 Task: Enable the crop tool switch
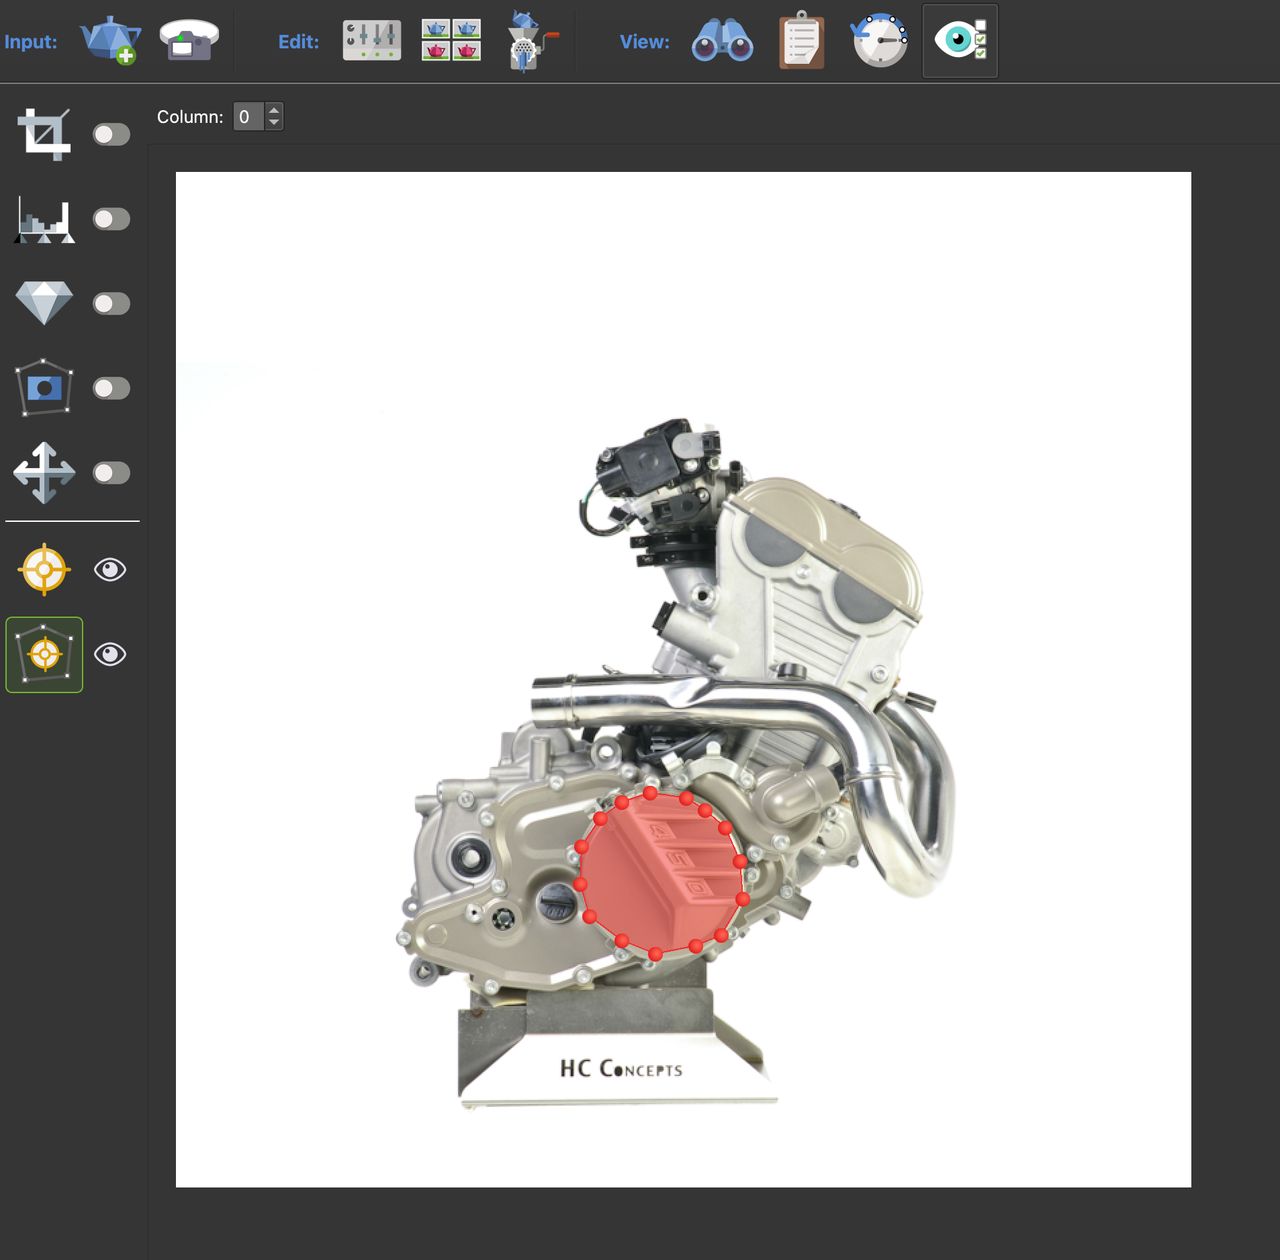pyautogui.click(x=111, y=134)
